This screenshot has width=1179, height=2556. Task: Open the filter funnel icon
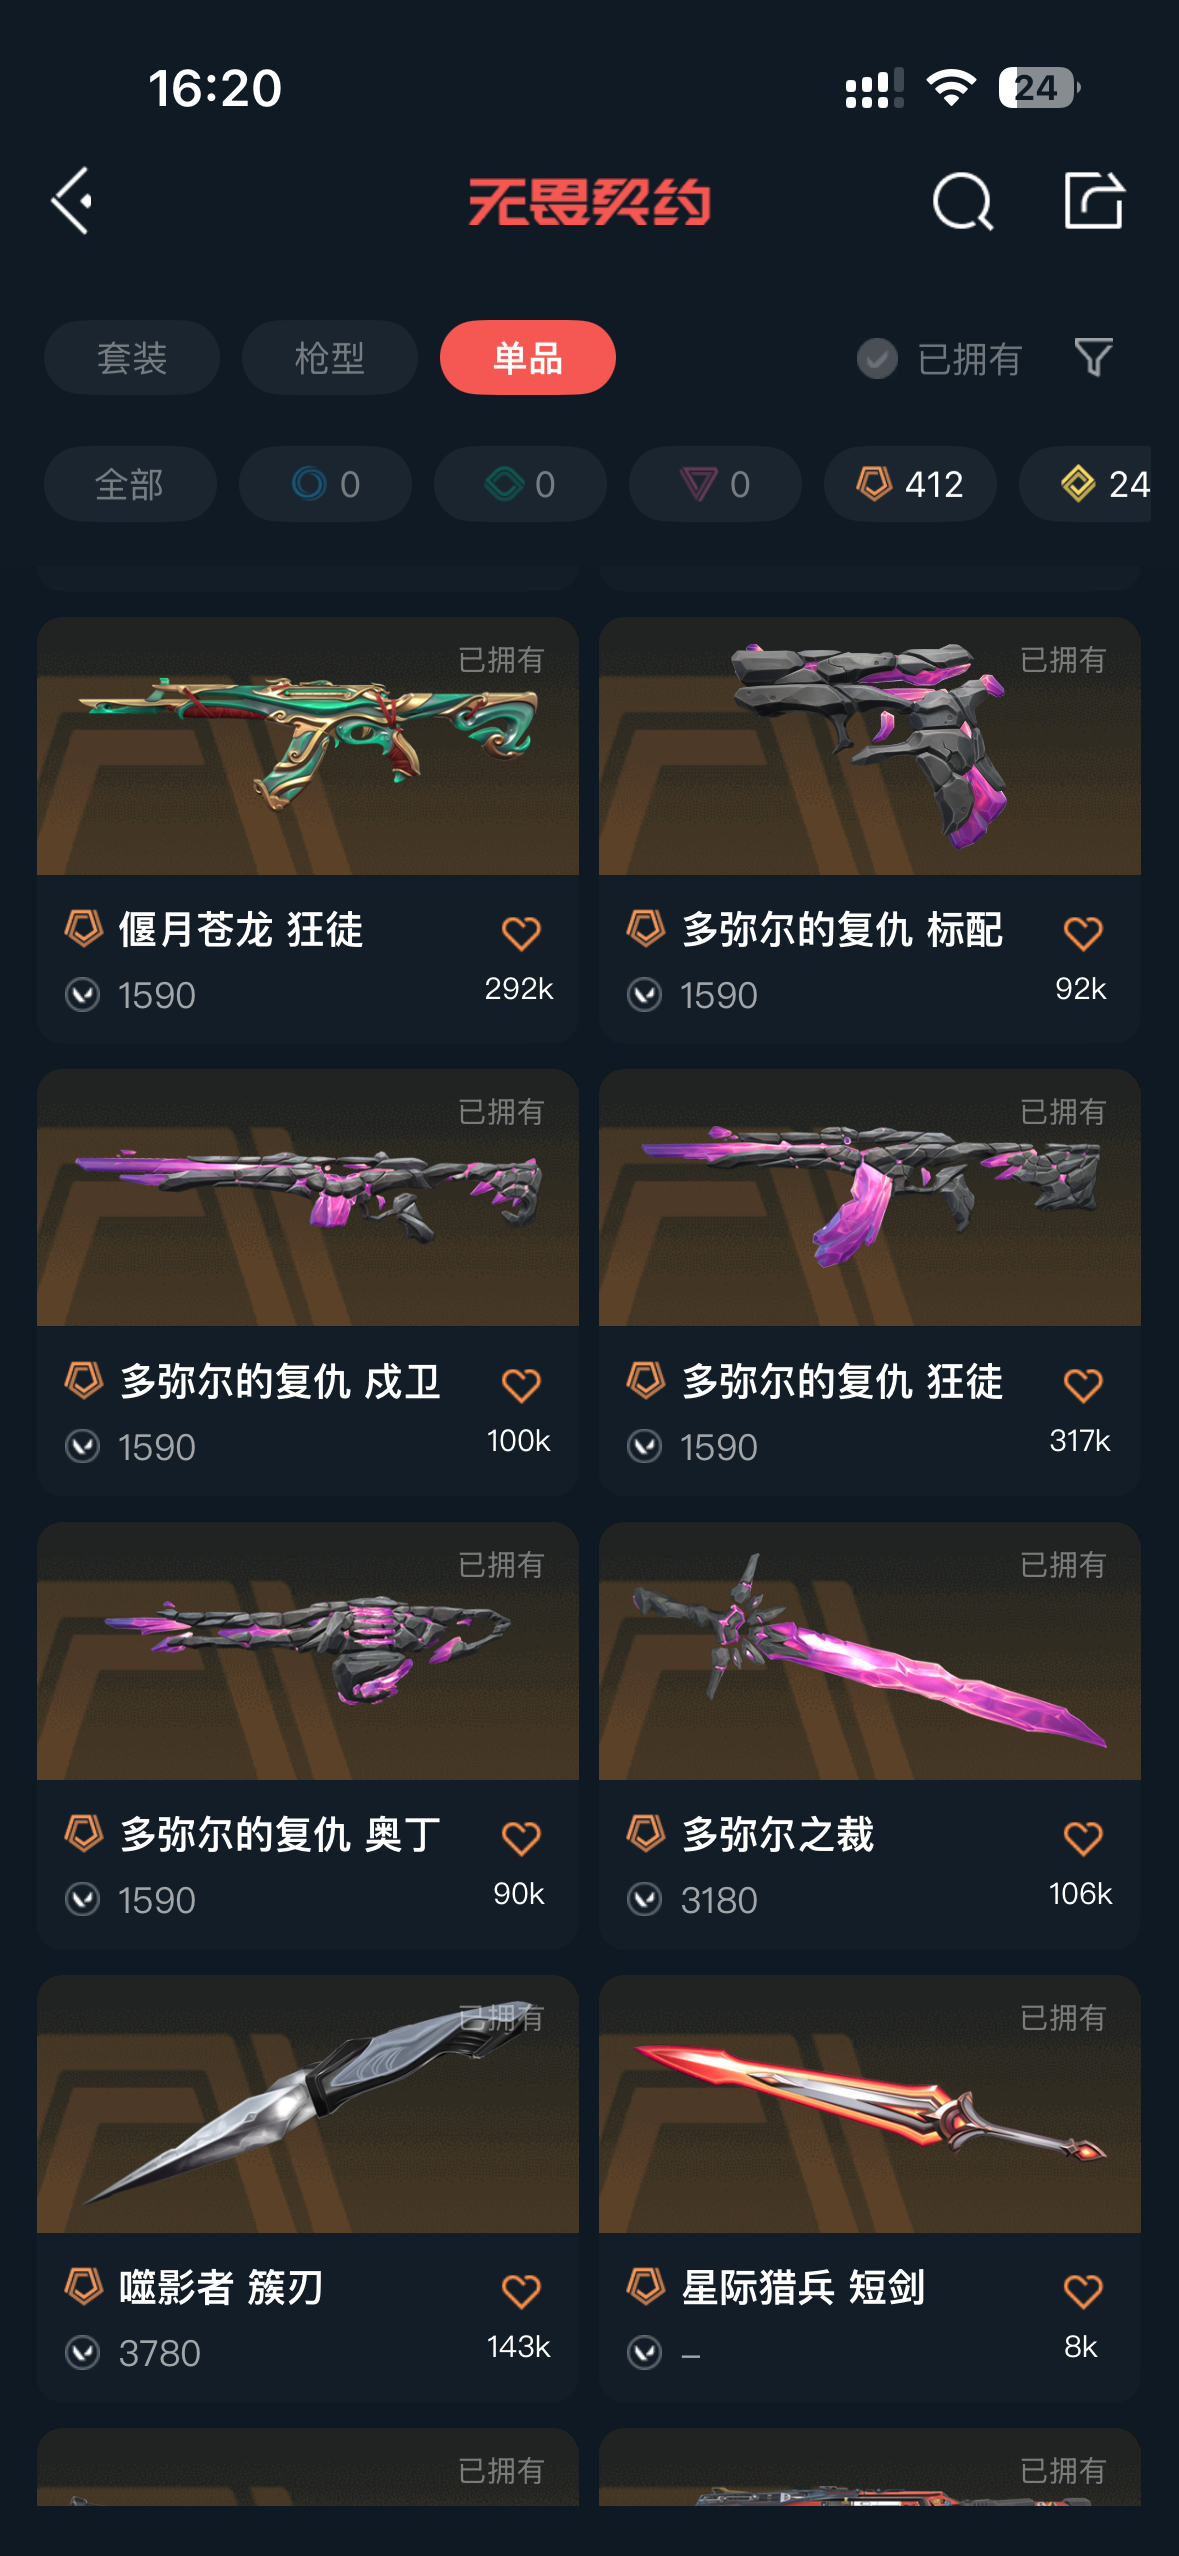tap(1093, 357)
